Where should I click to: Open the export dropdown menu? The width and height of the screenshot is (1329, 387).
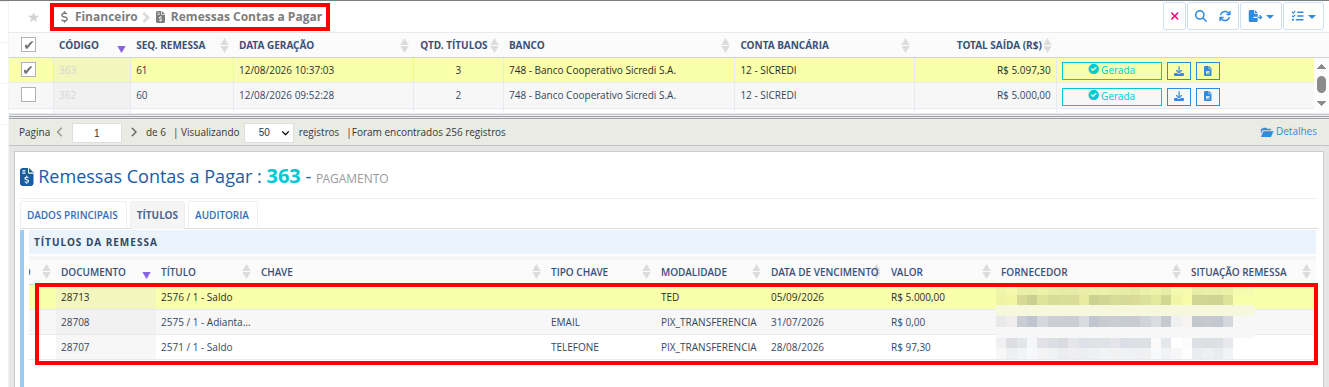coord(1260,17)
